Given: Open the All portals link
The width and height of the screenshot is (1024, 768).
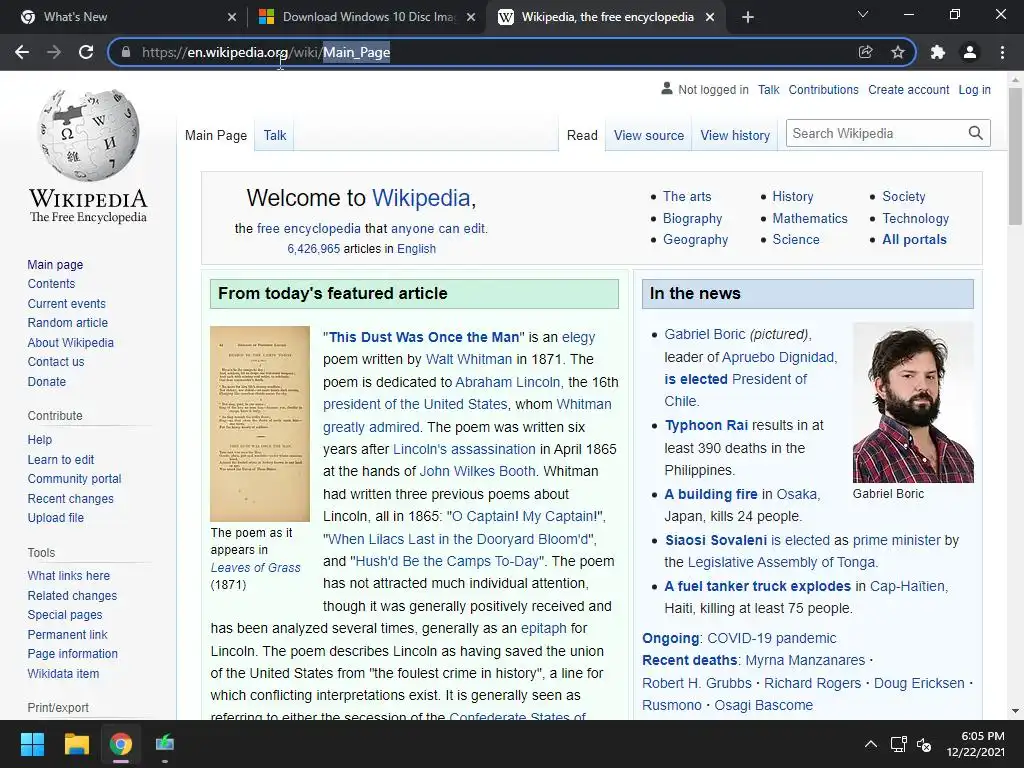Looking at the screenshot, I should (x=914, y=239).
